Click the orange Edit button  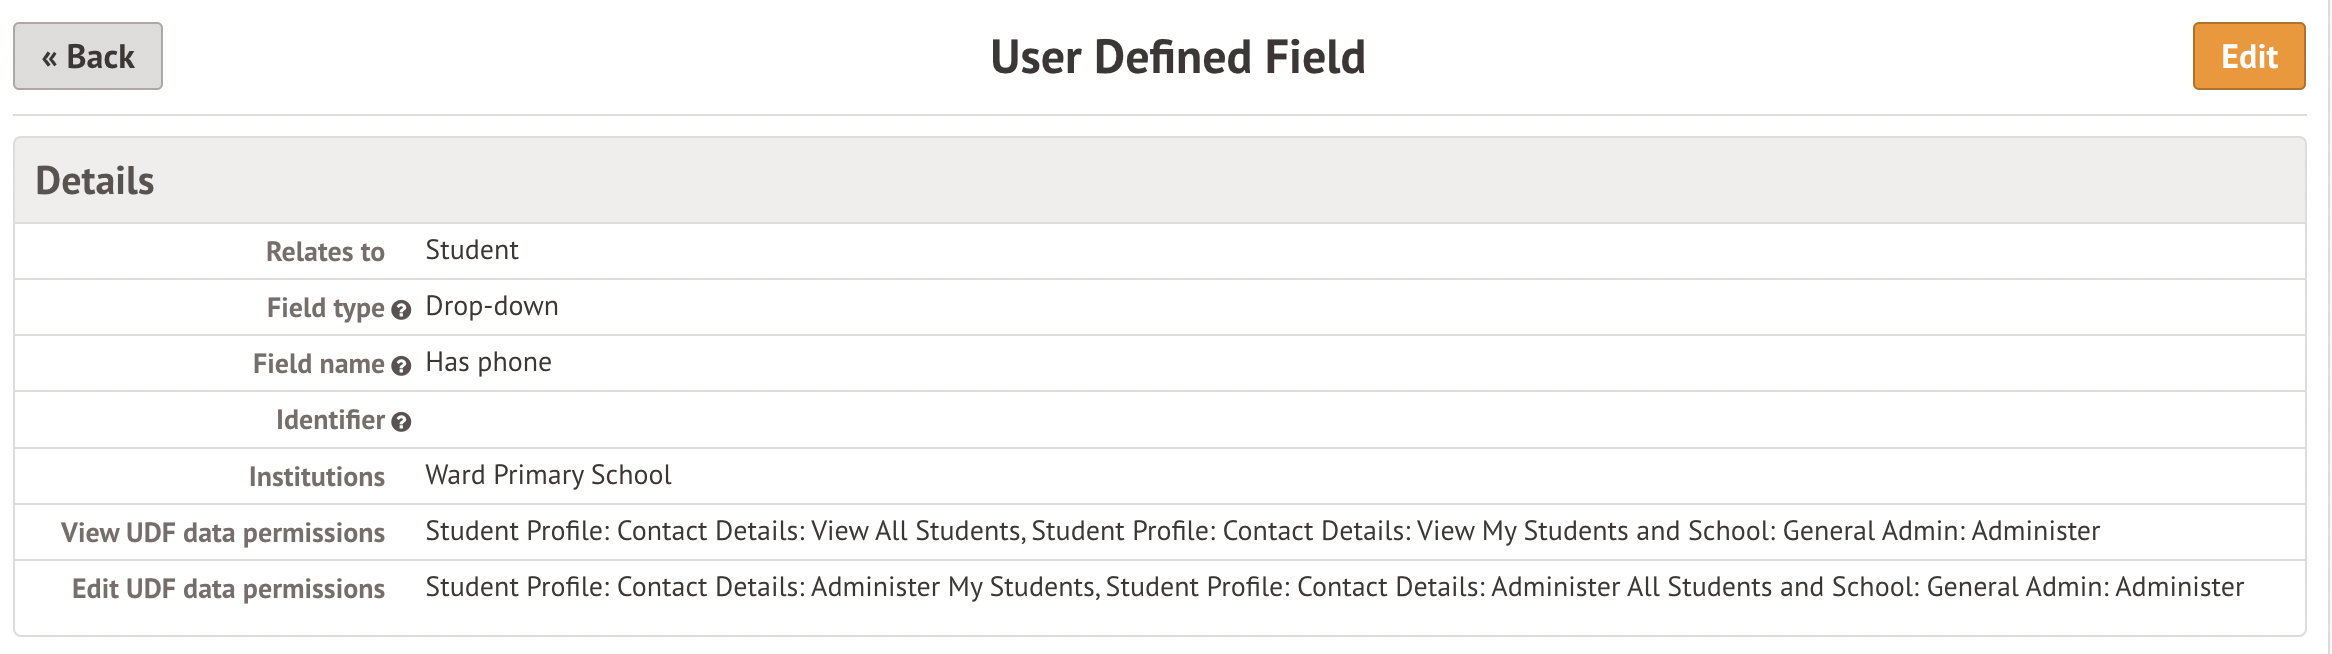2248,57
